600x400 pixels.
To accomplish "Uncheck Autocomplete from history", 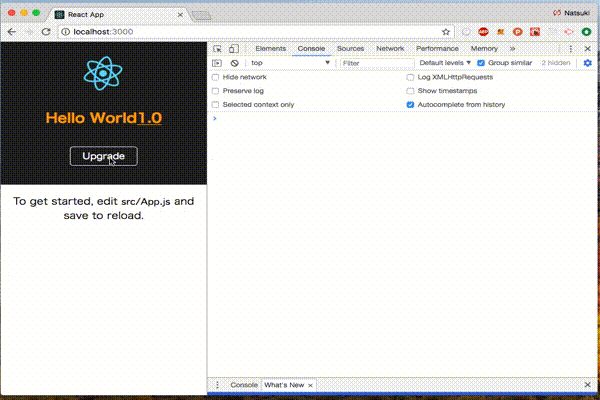I will pyautogui.click(x=410, y=104).
